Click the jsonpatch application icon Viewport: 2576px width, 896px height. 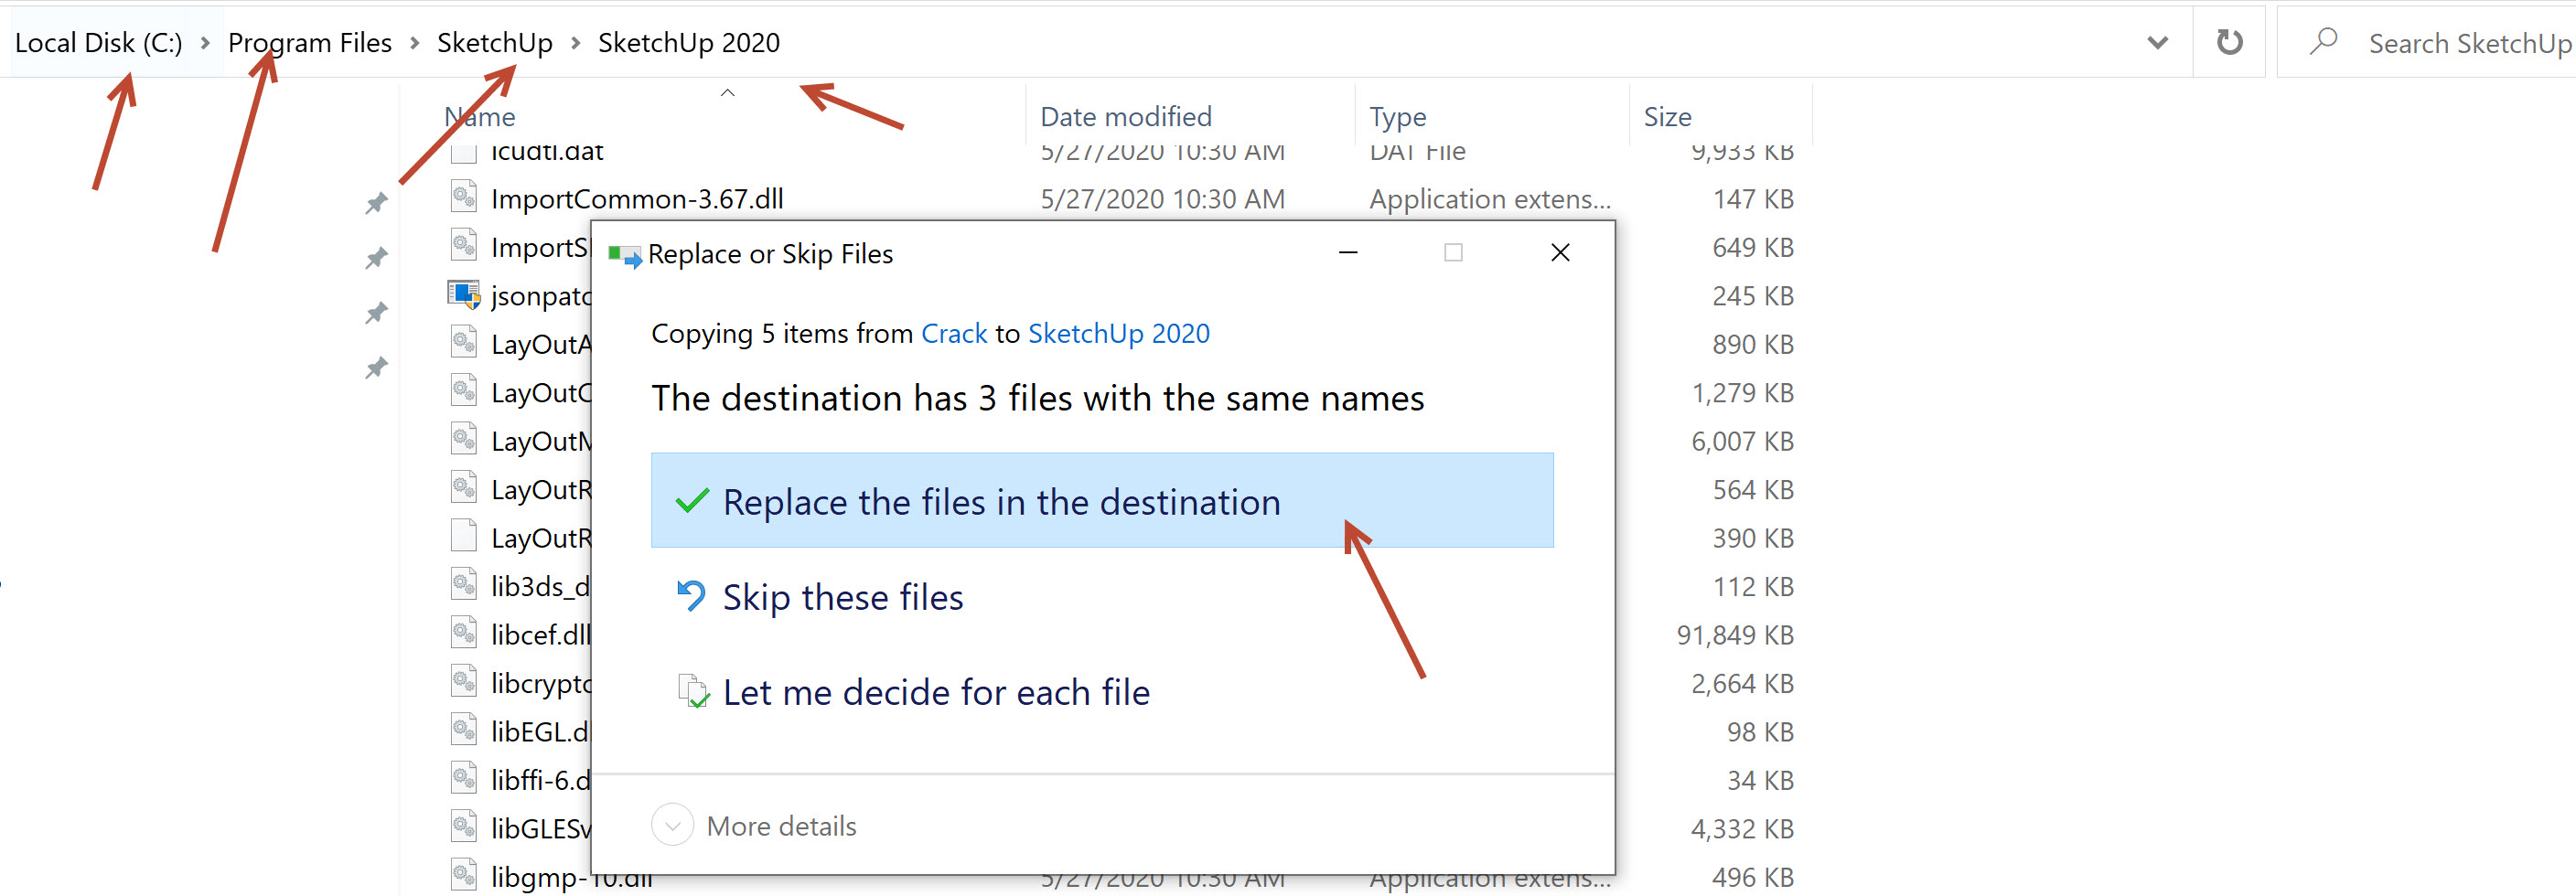pyautogui.click(x=463, y=294)
